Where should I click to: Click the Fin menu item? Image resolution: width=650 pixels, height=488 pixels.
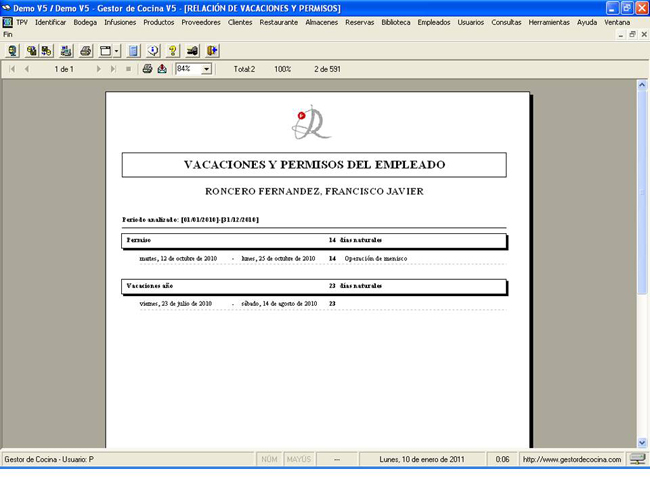8,33
